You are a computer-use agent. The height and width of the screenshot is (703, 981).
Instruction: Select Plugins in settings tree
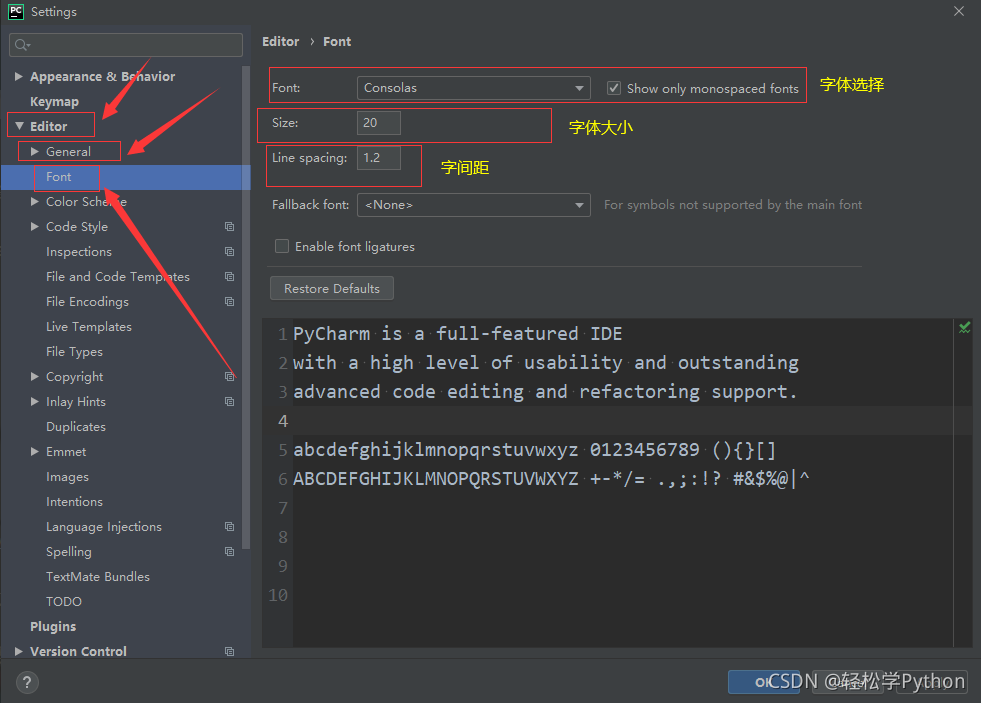[x=53, y=627]
